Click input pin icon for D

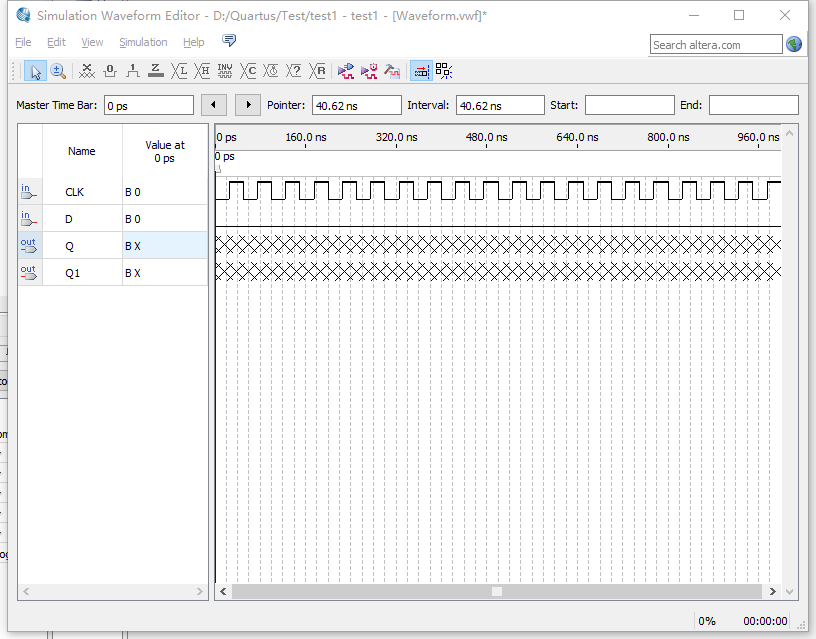(29, 219)
